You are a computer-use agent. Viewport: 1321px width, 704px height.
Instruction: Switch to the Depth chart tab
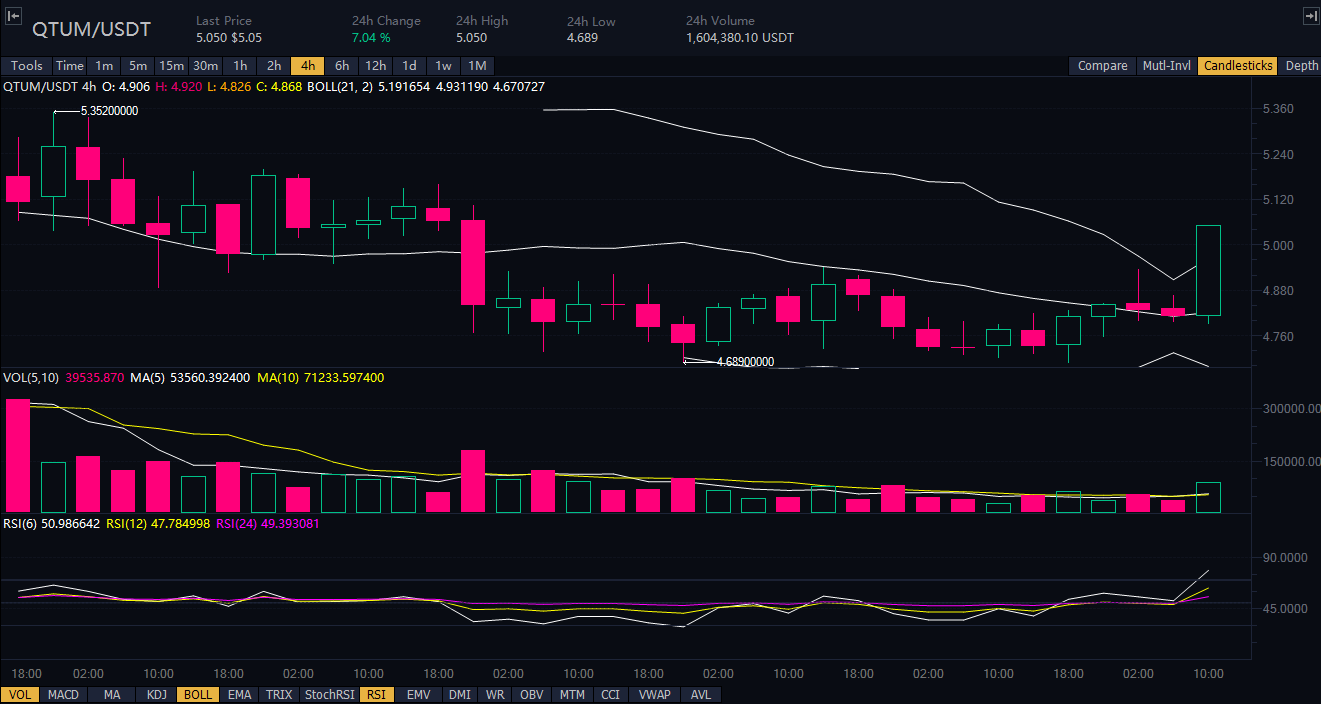(1301, 66)
